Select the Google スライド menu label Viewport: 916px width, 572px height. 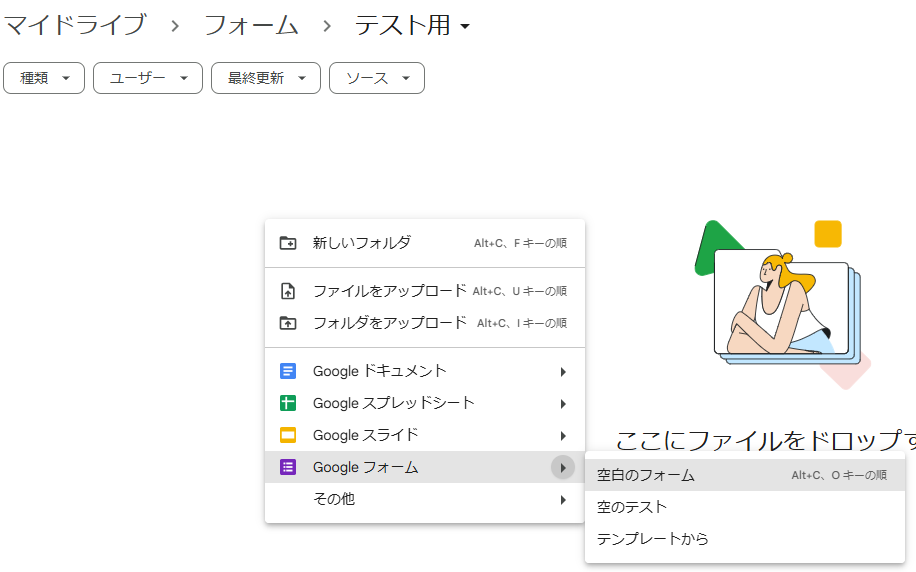pyautogui.click(x=366, y=435)
